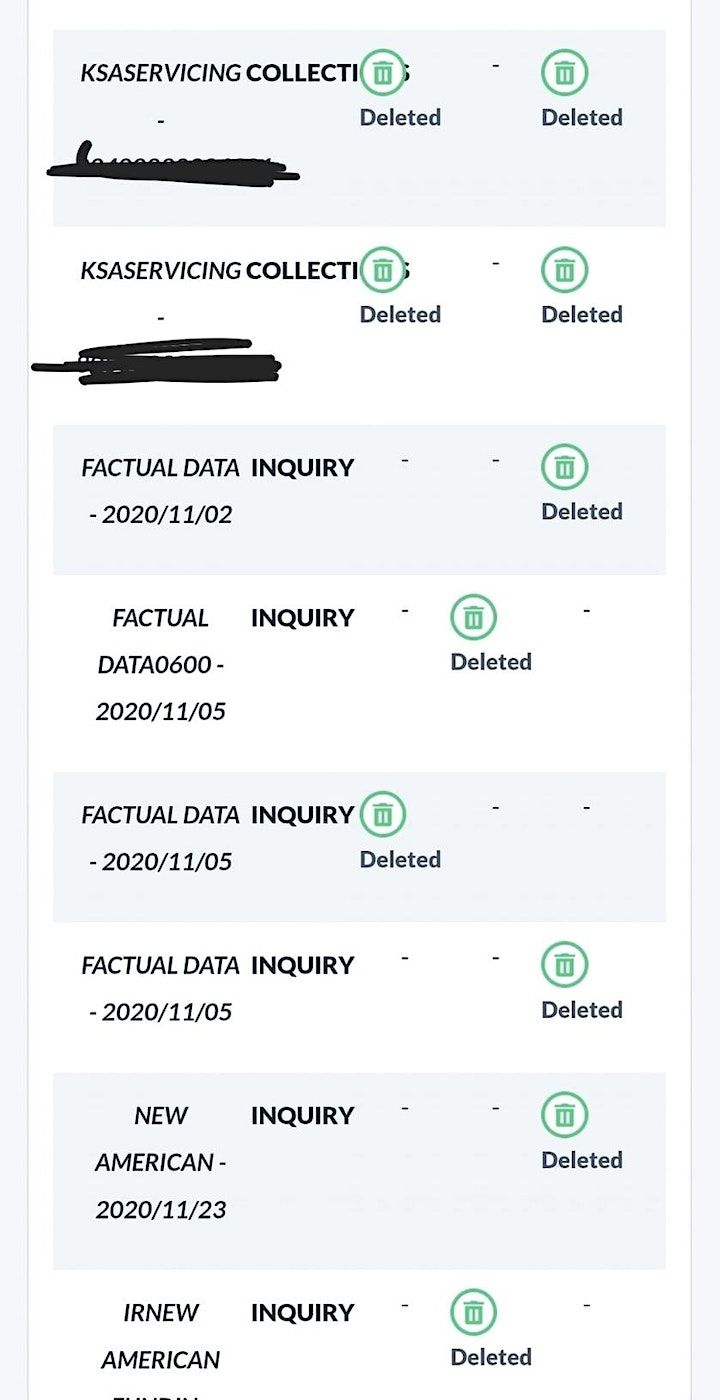Screen dimensions: 720x1400
Task: Select FACTUAL DATA - 2020/11/02 creditor name
Action: [160, 490]
